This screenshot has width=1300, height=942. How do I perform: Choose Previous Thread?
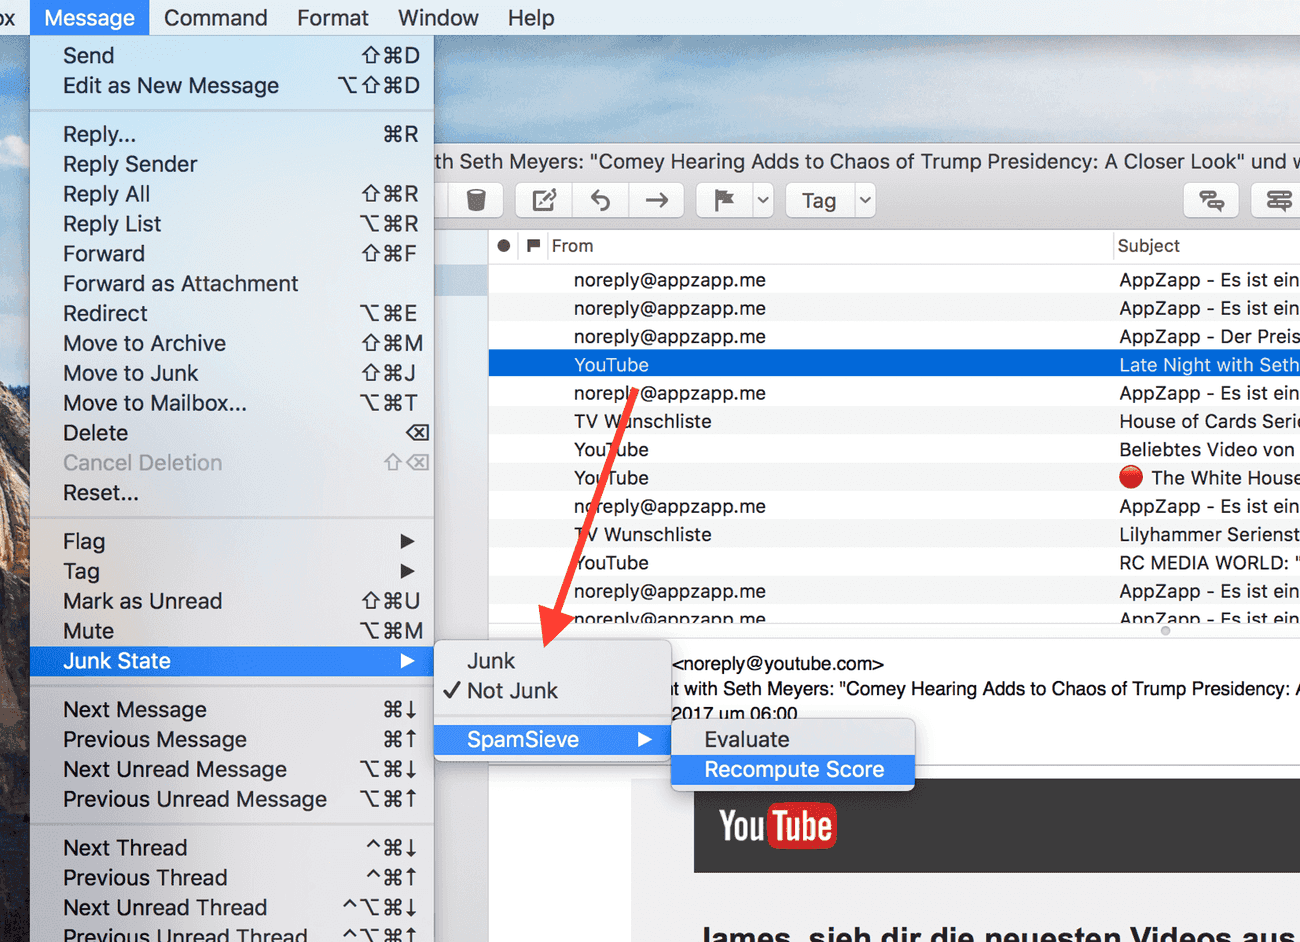232,878
